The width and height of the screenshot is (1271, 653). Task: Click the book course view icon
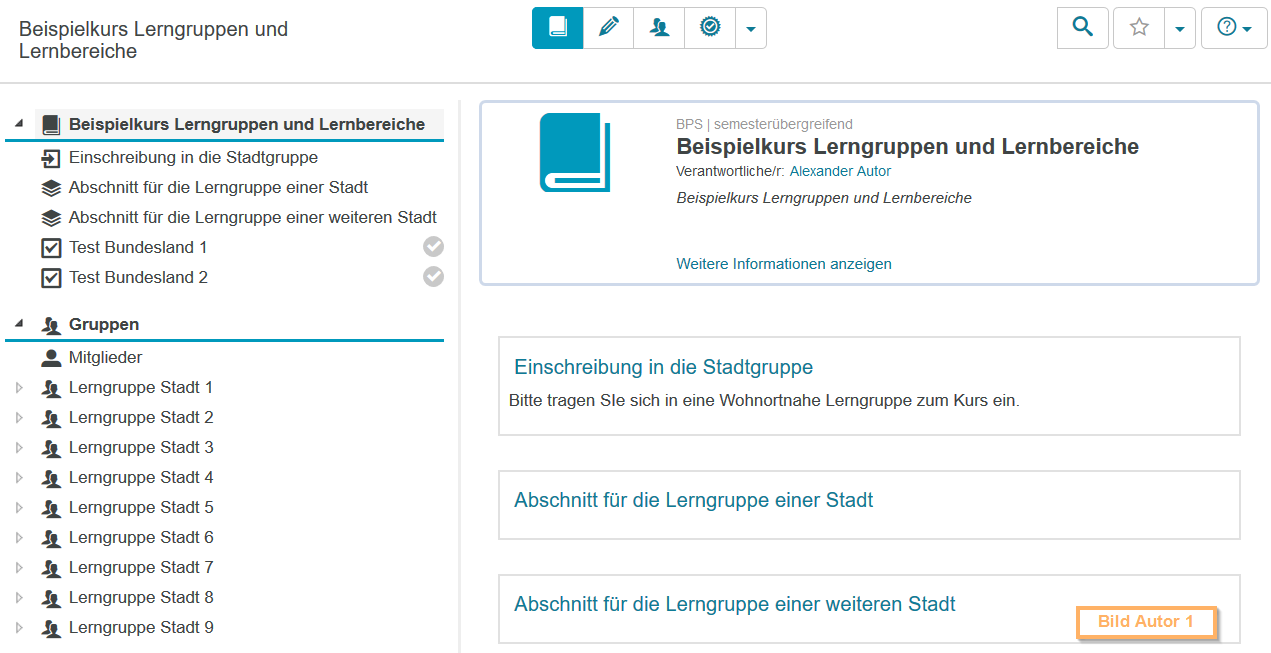(x=558, y=28)
